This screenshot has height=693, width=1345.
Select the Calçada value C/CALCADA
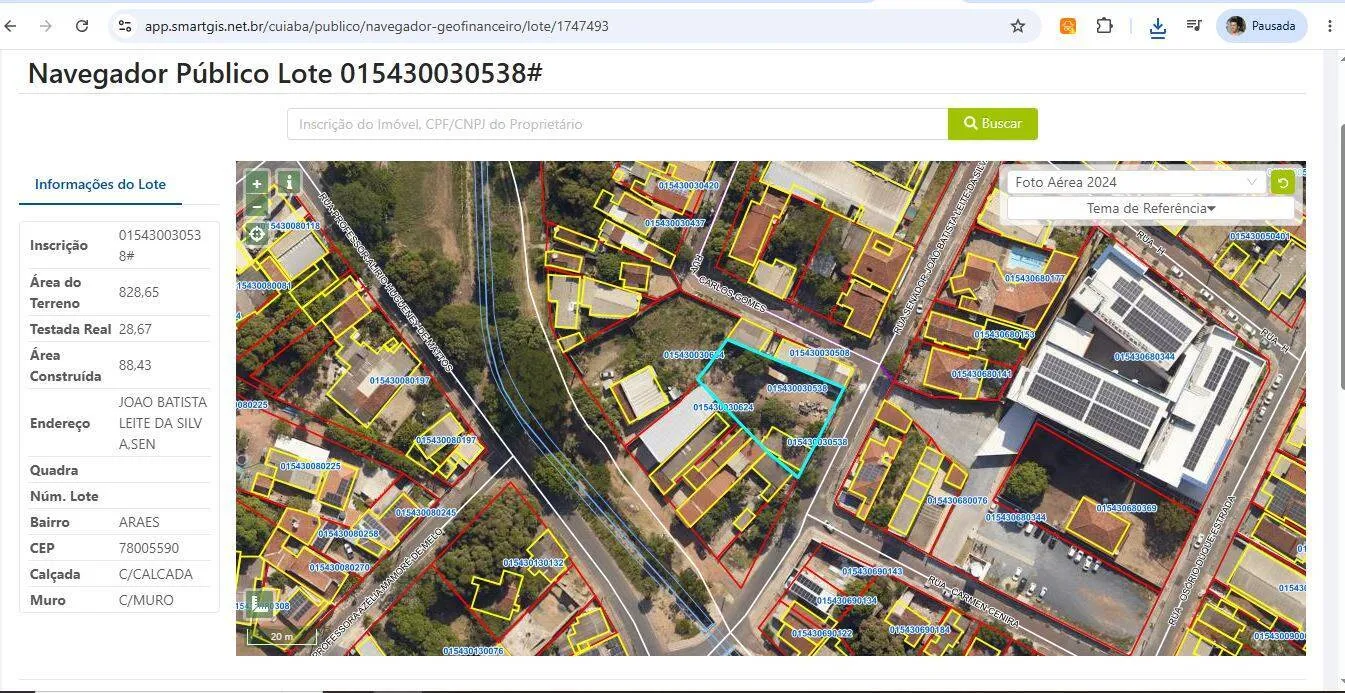tap(156, 574)
